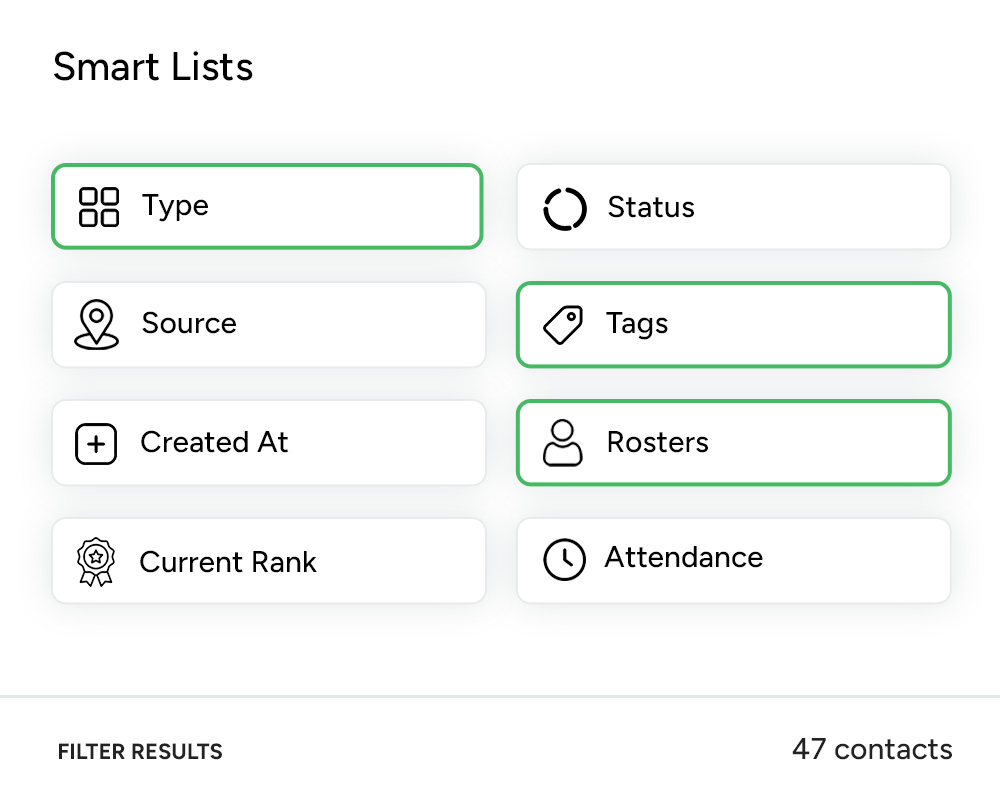Image resolution: width=1000 pixels, height=808 pixels.
Task: Click the dashed-circle Status icon
Action: (565, 208)
